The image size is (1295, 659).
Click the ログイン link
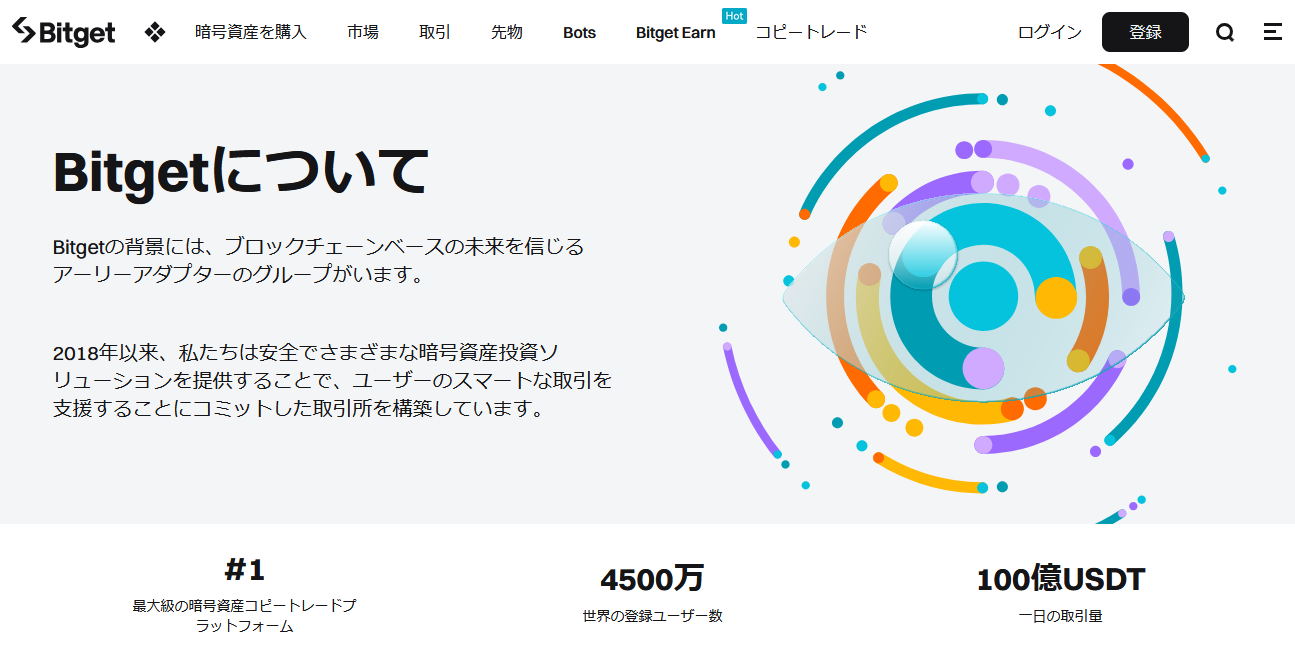tap(1047, 32)
